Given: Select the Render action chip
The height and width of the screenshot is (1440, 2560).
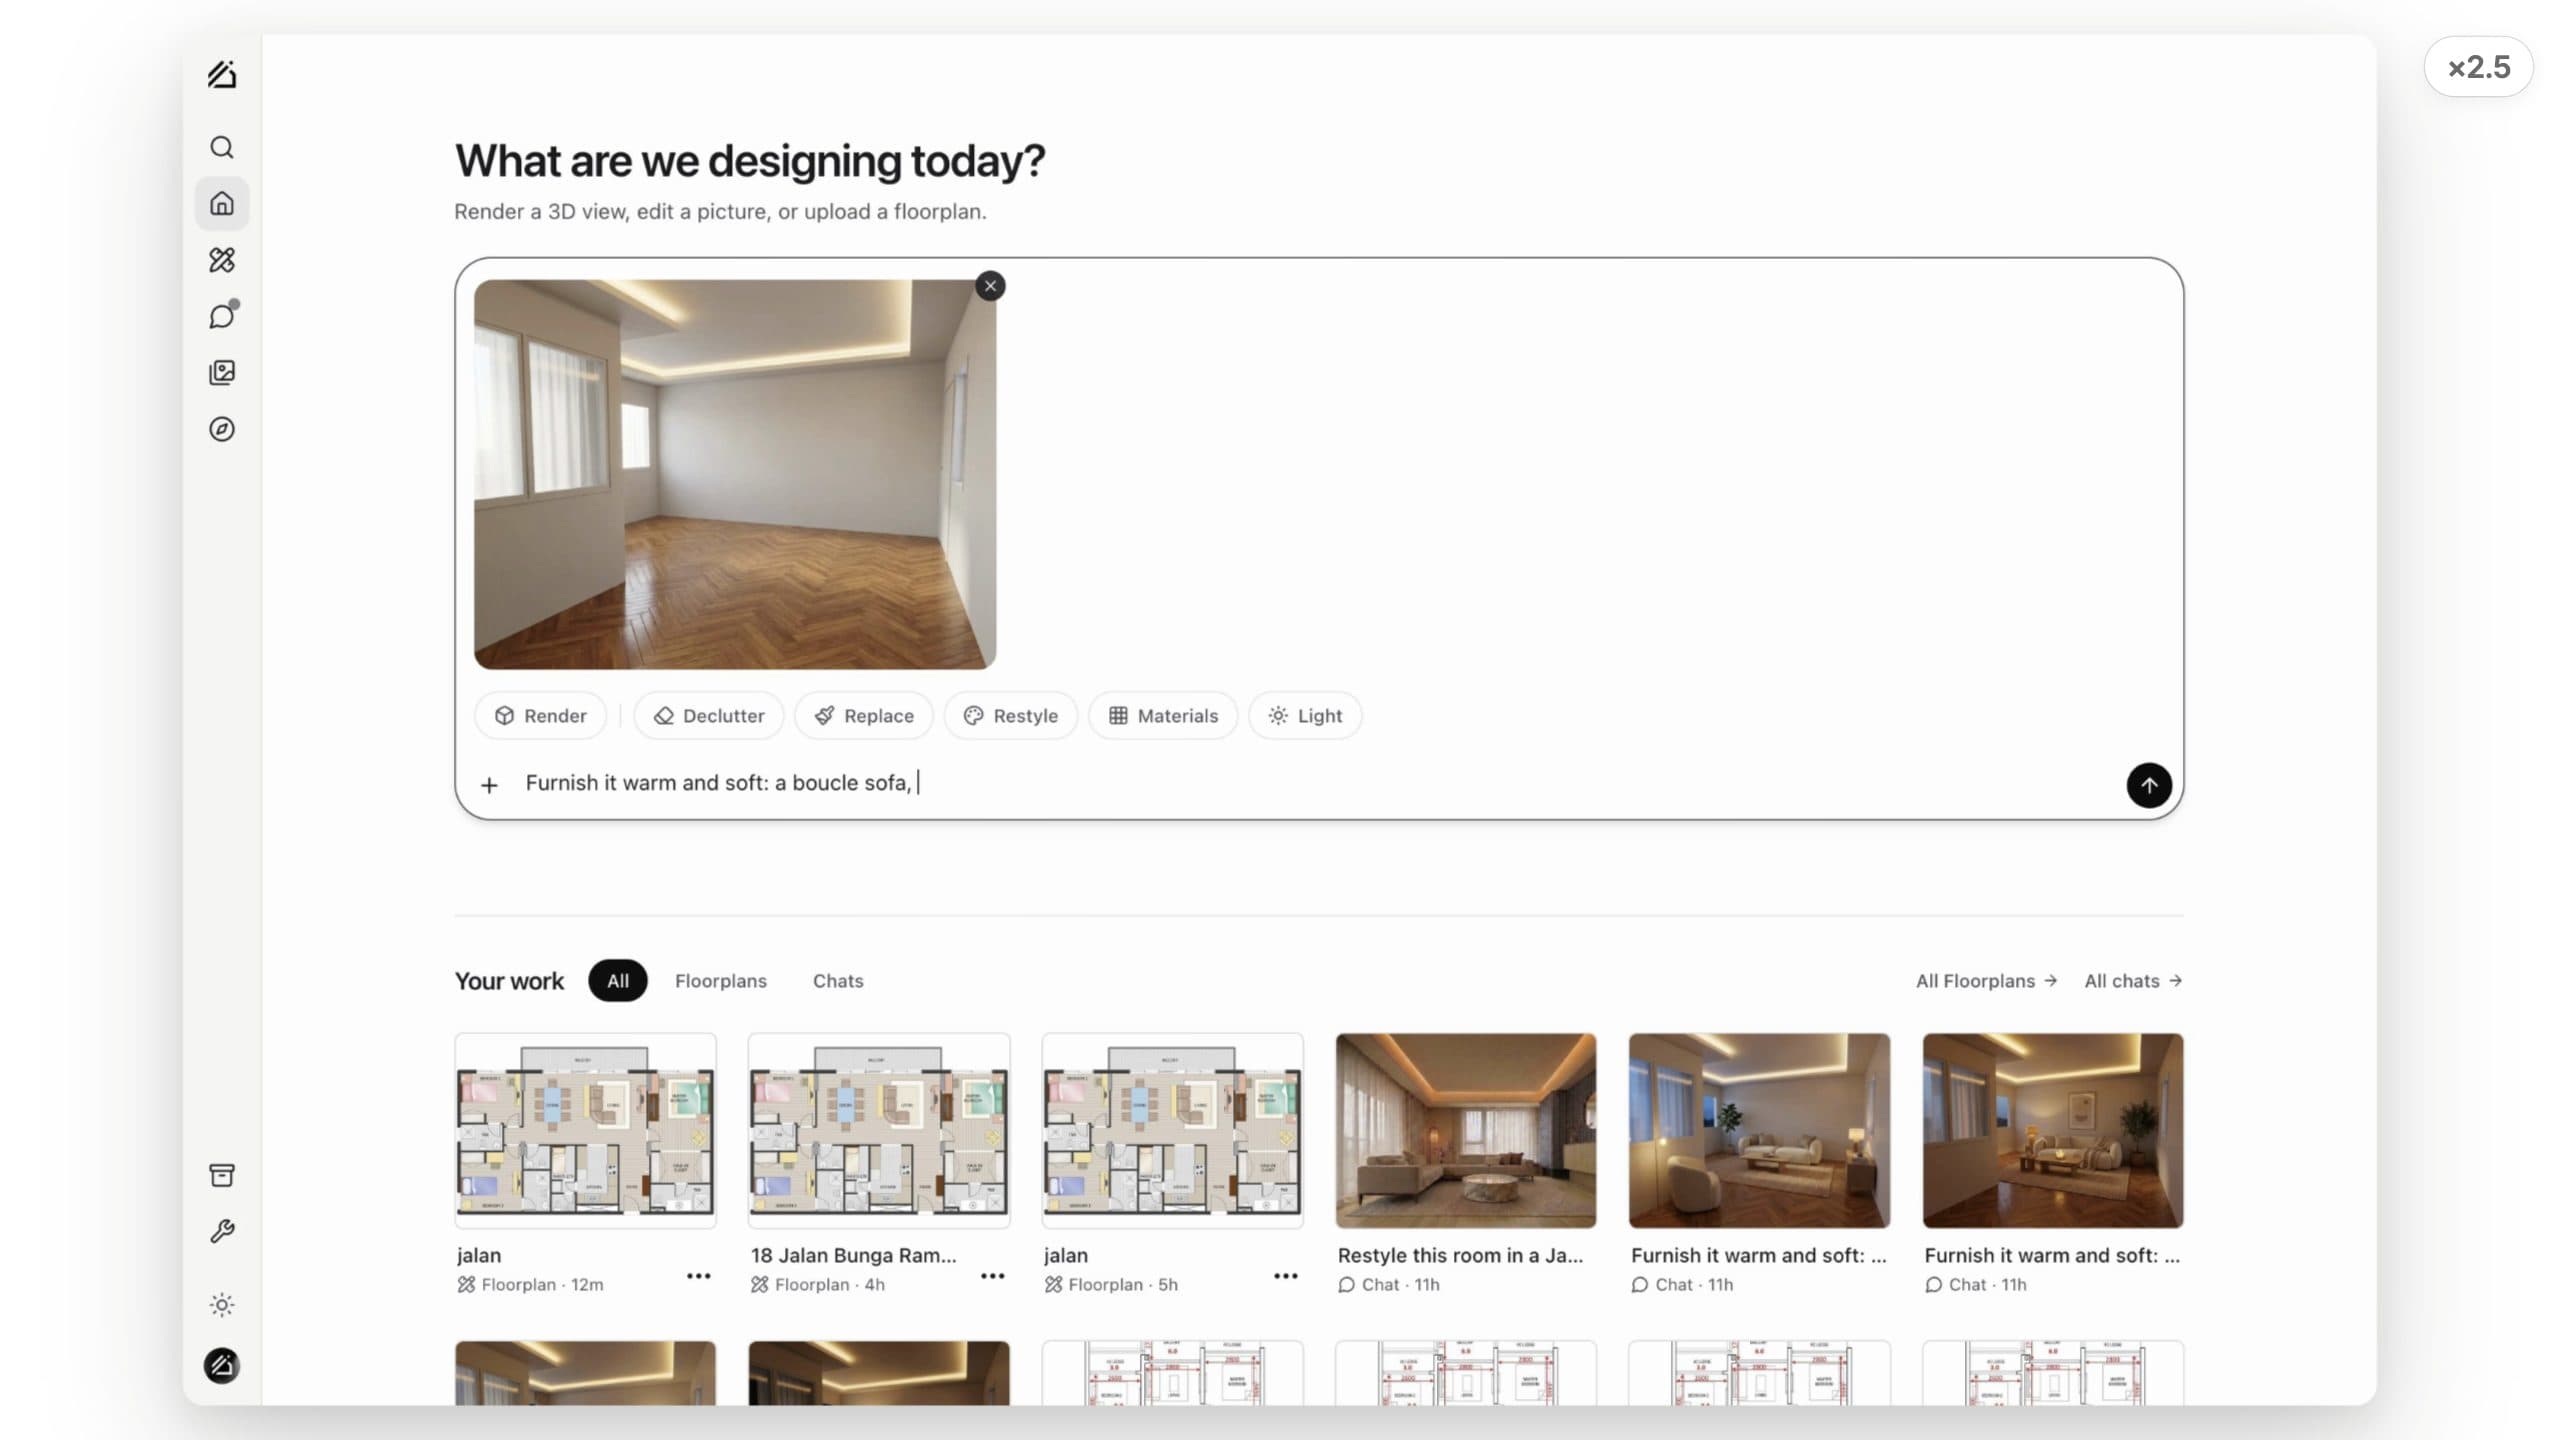Looking at the screenshot, I should 541,716.
